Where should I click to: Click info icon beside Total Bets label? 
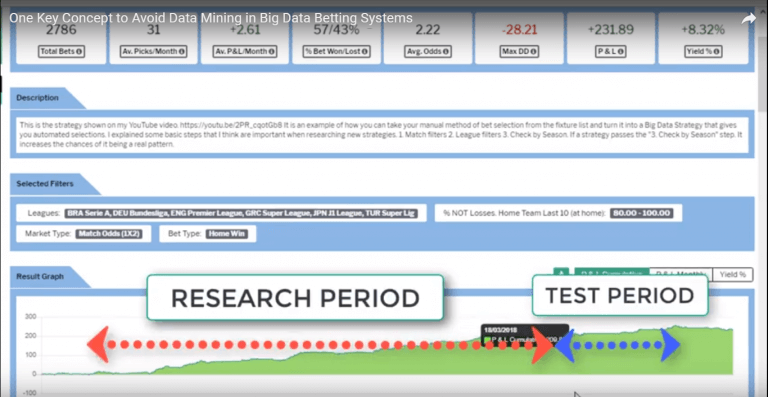point(78,51)
